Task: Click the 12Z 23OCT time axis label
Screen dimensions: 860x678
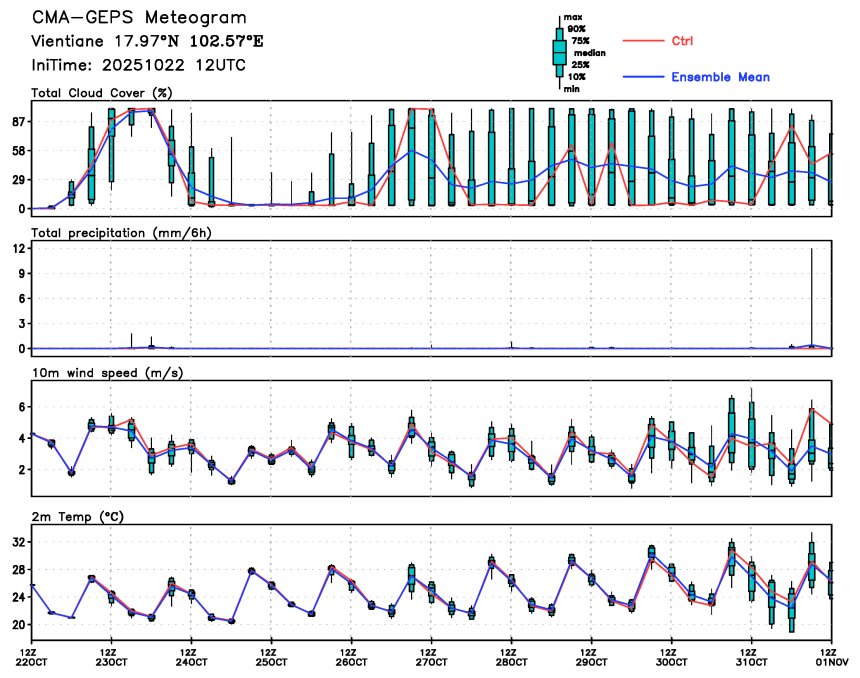Action: click(x=111, y=657)
